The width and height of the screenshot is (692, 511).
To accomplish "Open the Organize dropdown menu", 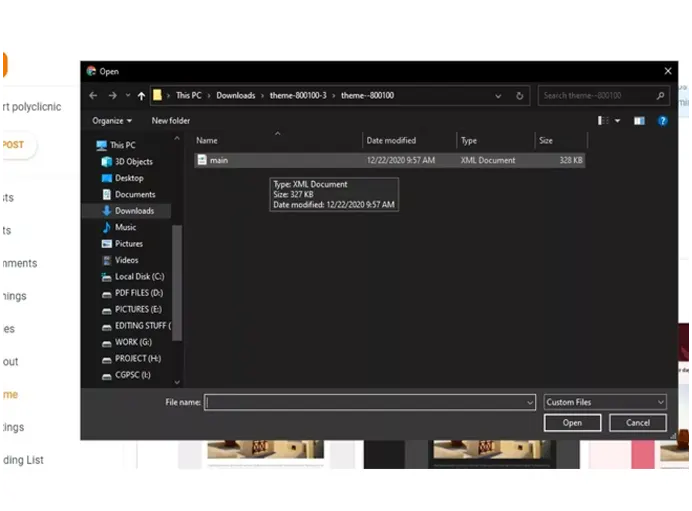I will point(111,121).
